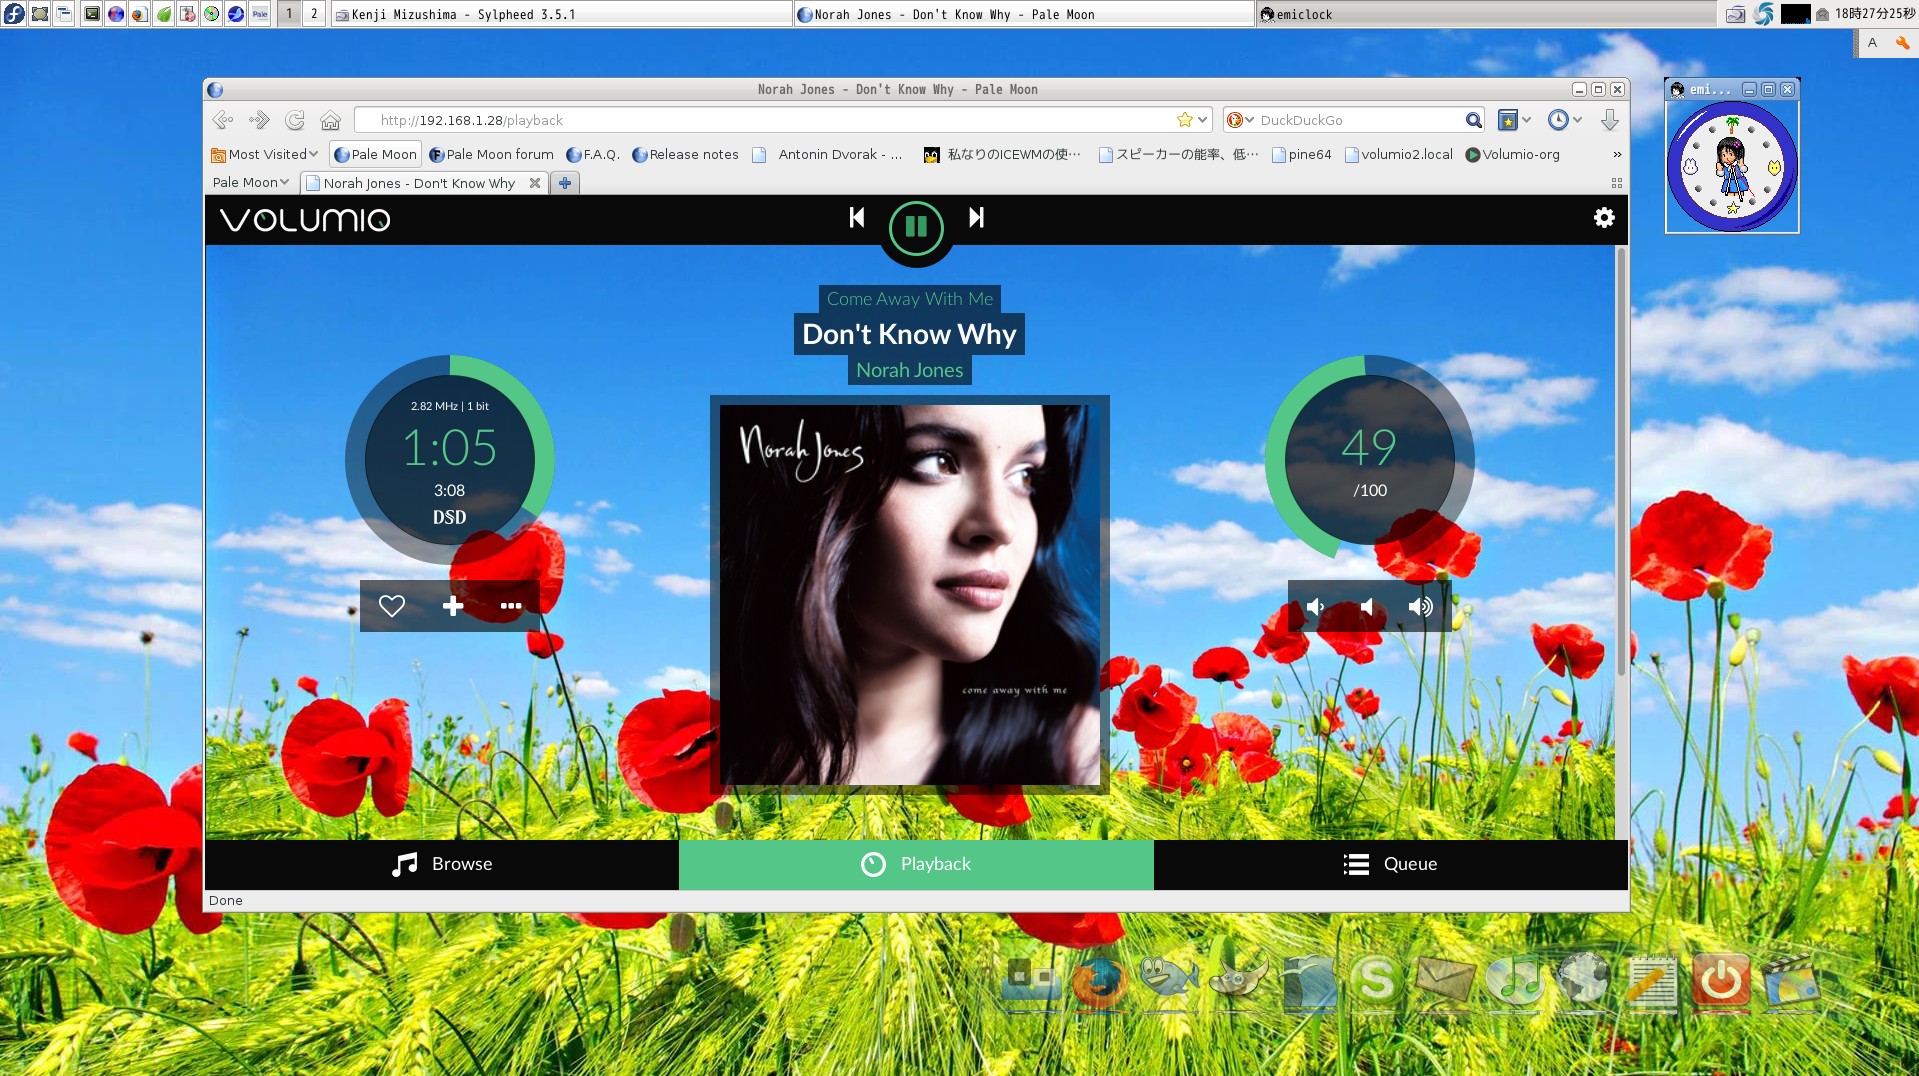Skip to the next track
The height and width of the screenshot is (1076, 1919).
click(x=976, y=218)
